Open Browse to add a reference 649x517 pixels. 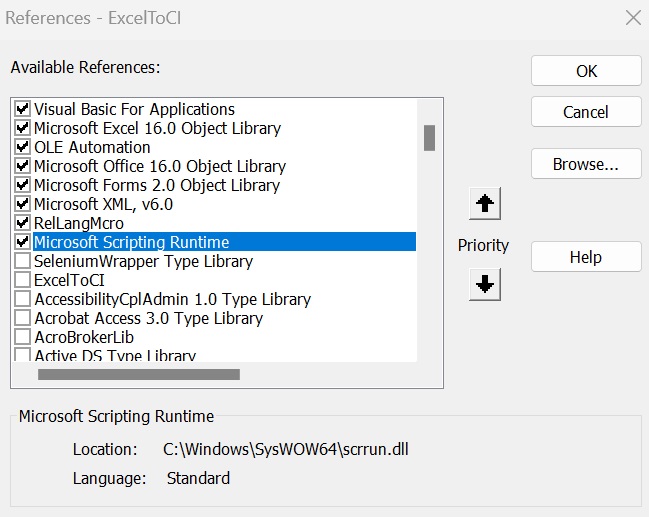pyautogui.click(x=586, y=164)
